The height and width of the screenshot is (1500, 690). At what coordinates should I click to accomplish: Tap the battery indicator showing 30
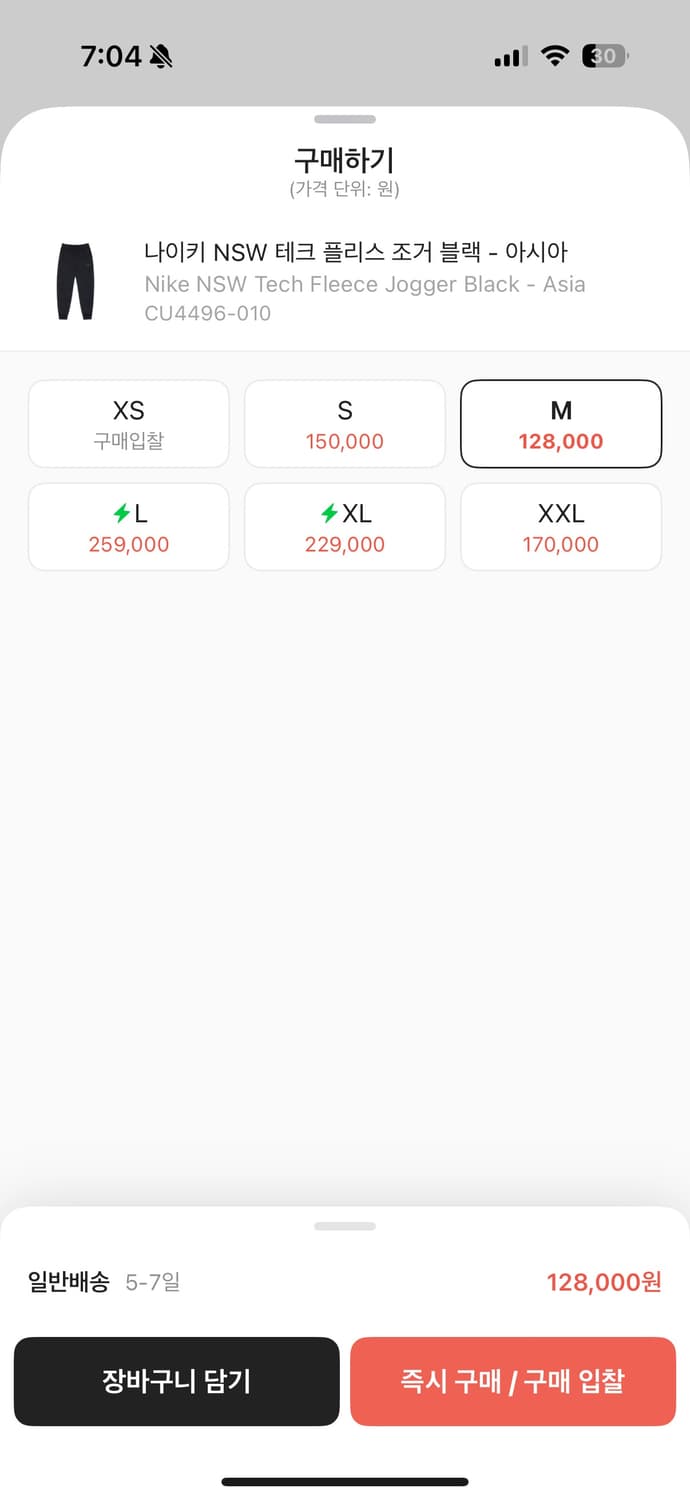click(x=605, y=56)
